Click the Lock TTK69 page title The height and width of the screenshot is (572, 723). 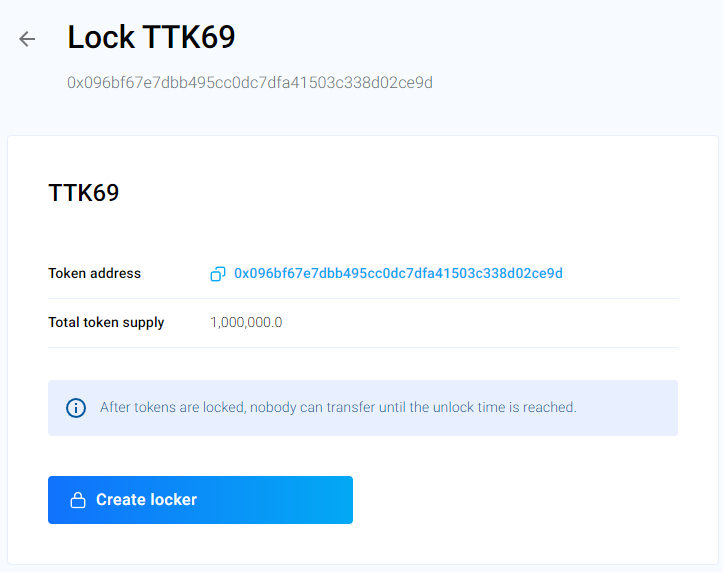tap(151, 38)
